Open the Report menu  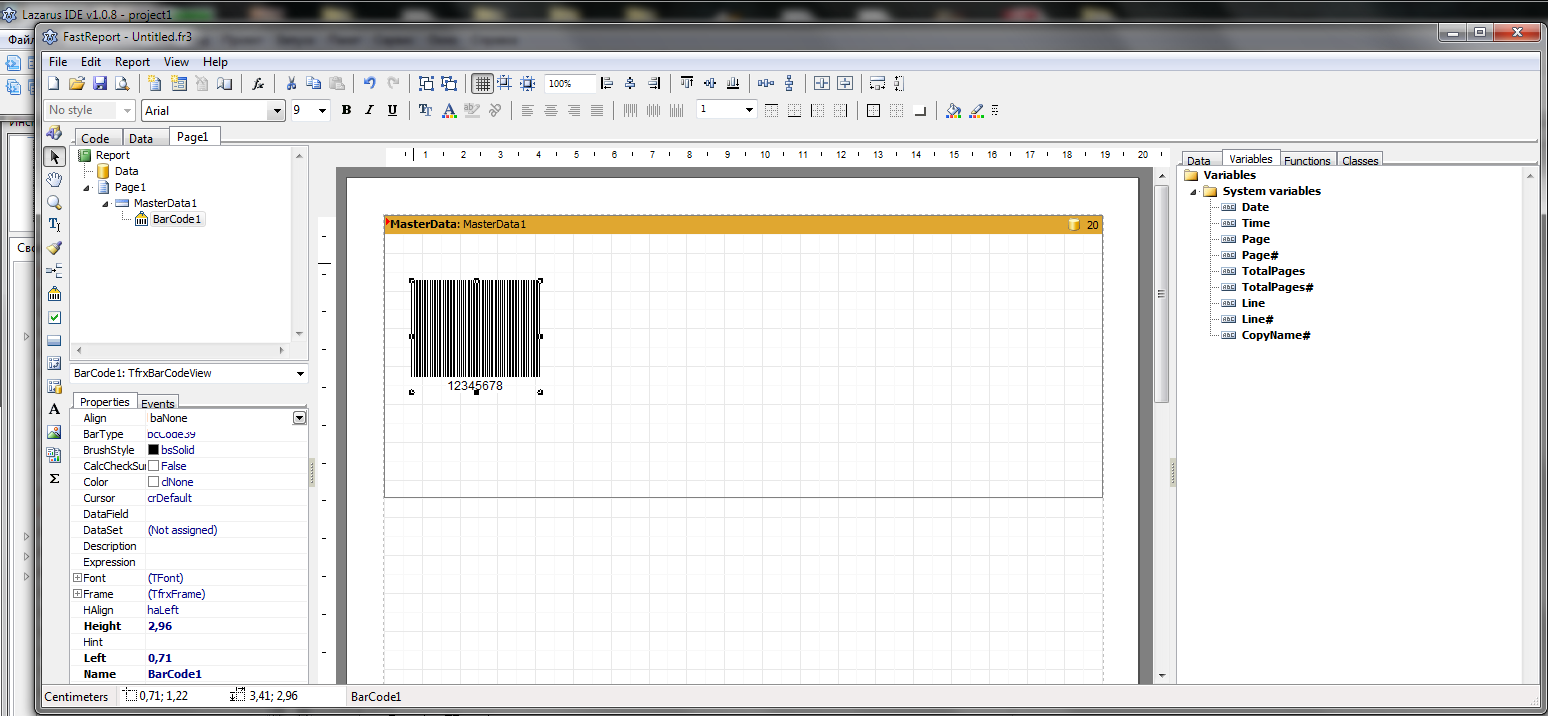(x=132, y=62)
